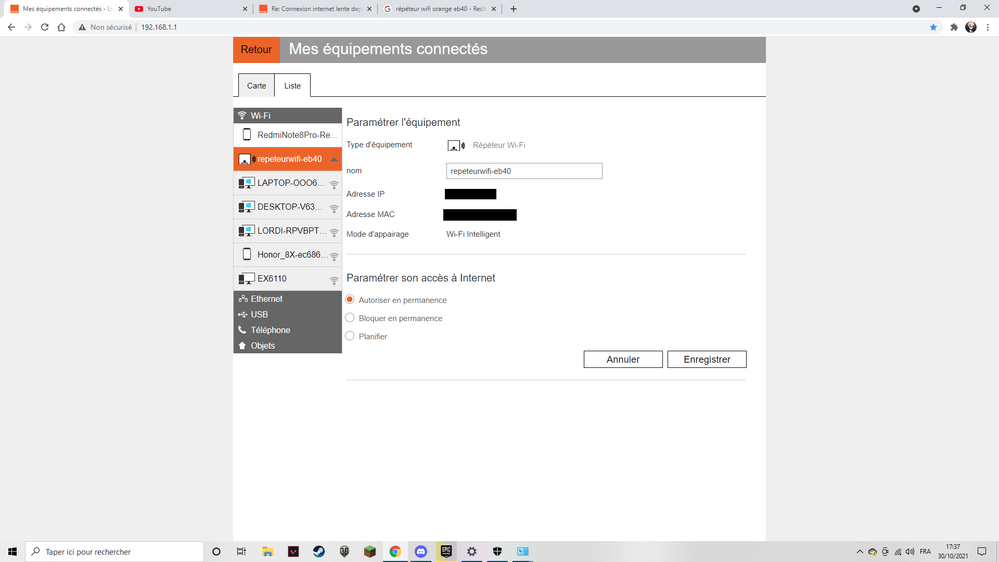
Task: Click phone icon beside Honor_8X entry
Action: click(247, 254)
